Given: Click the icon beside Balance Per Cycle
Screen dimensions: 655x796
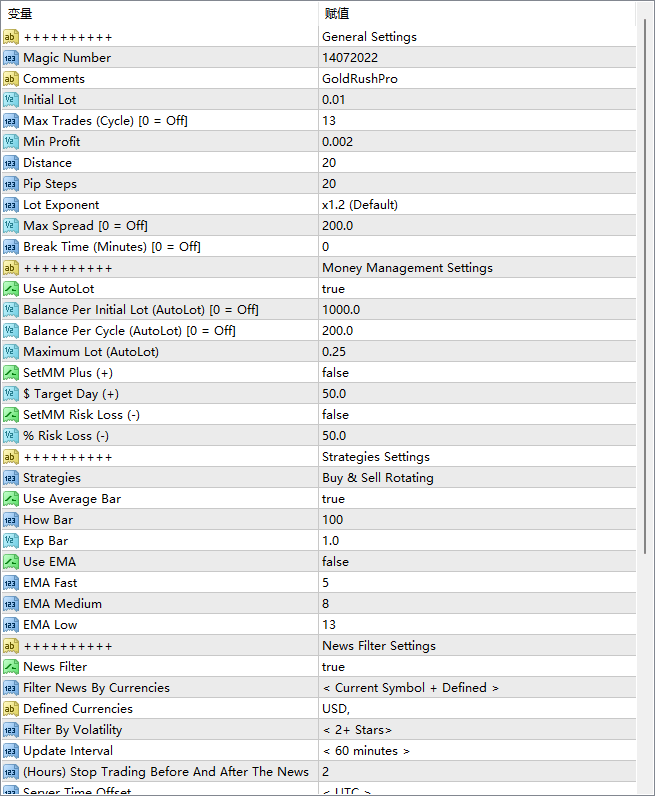Looking at the screenshot, I should pos(11,331).
